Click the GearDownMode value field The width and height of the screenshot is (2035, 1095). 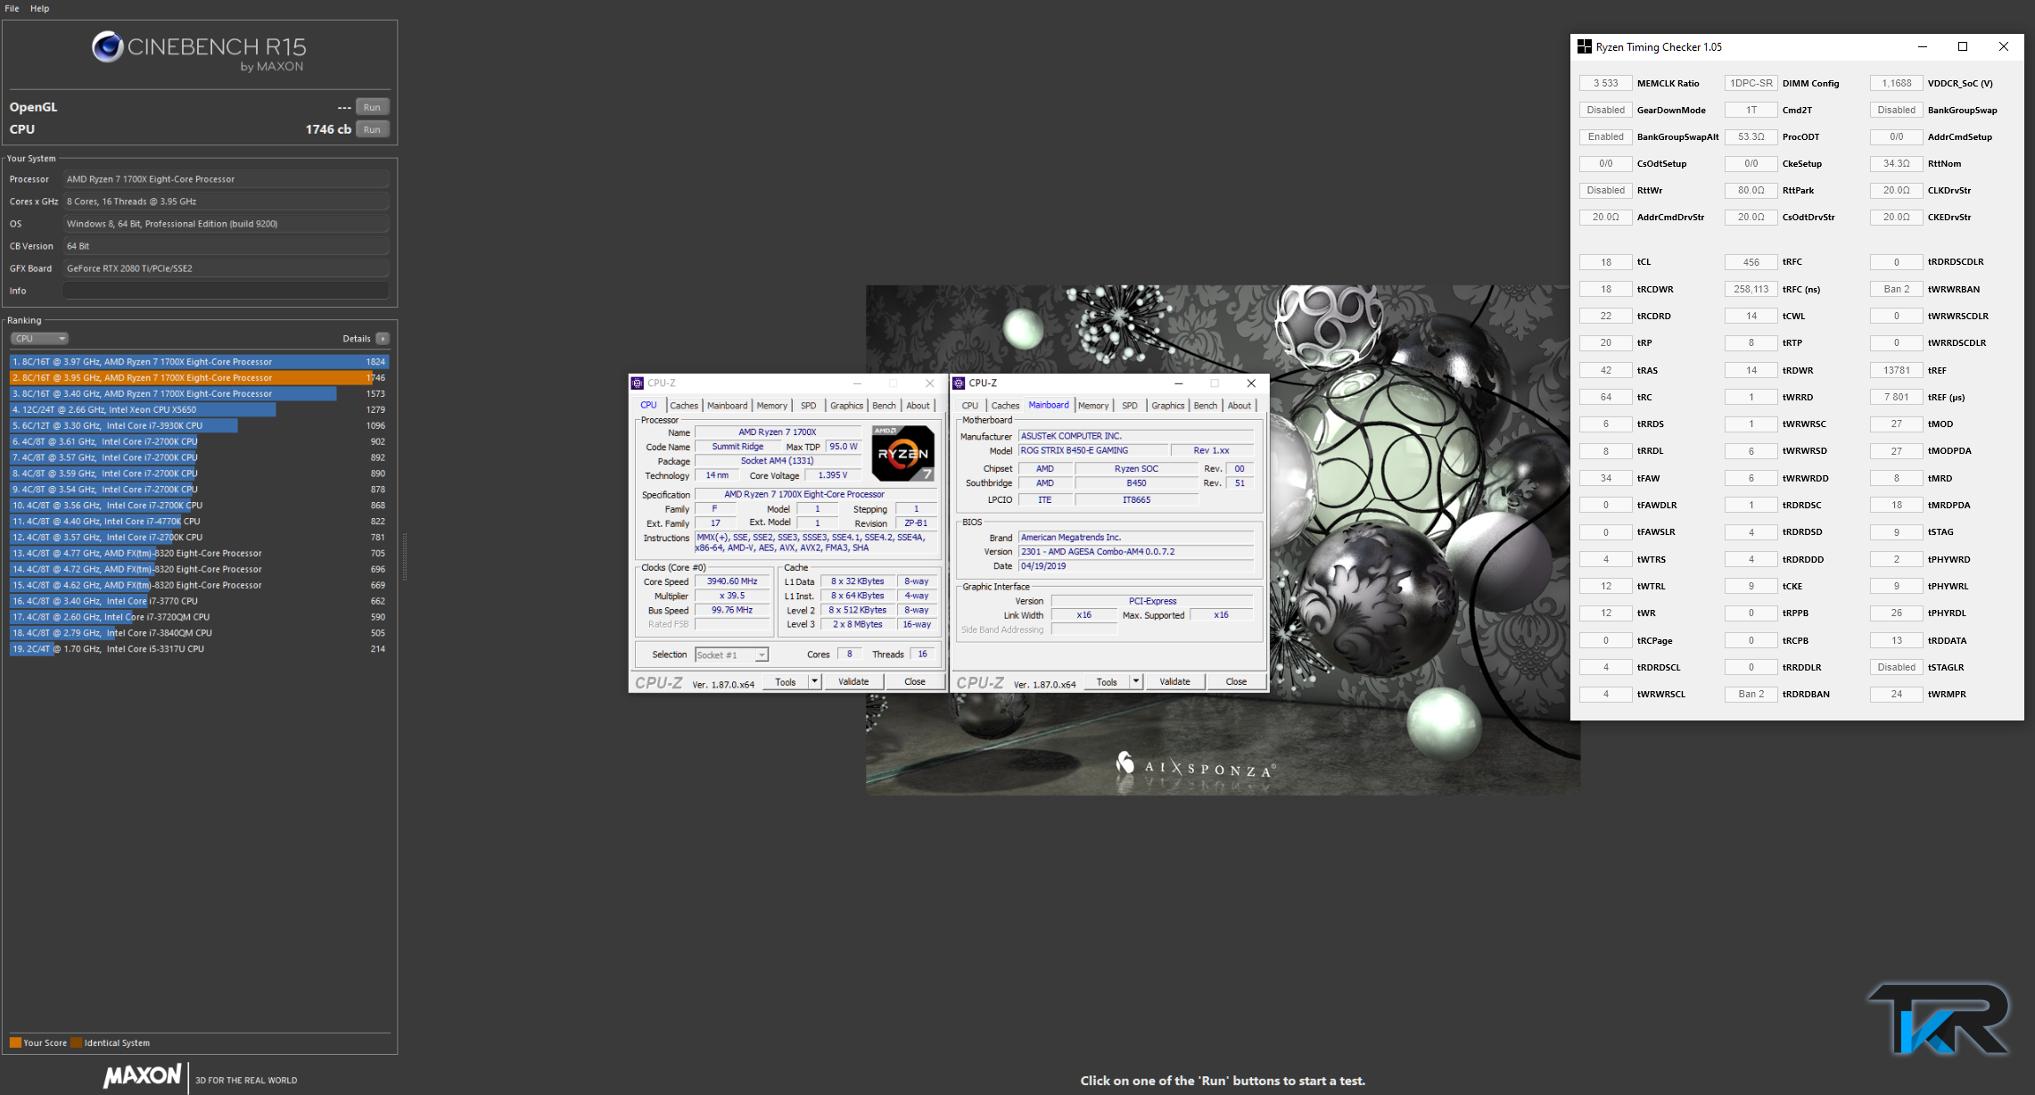[x=1605, y=110]
